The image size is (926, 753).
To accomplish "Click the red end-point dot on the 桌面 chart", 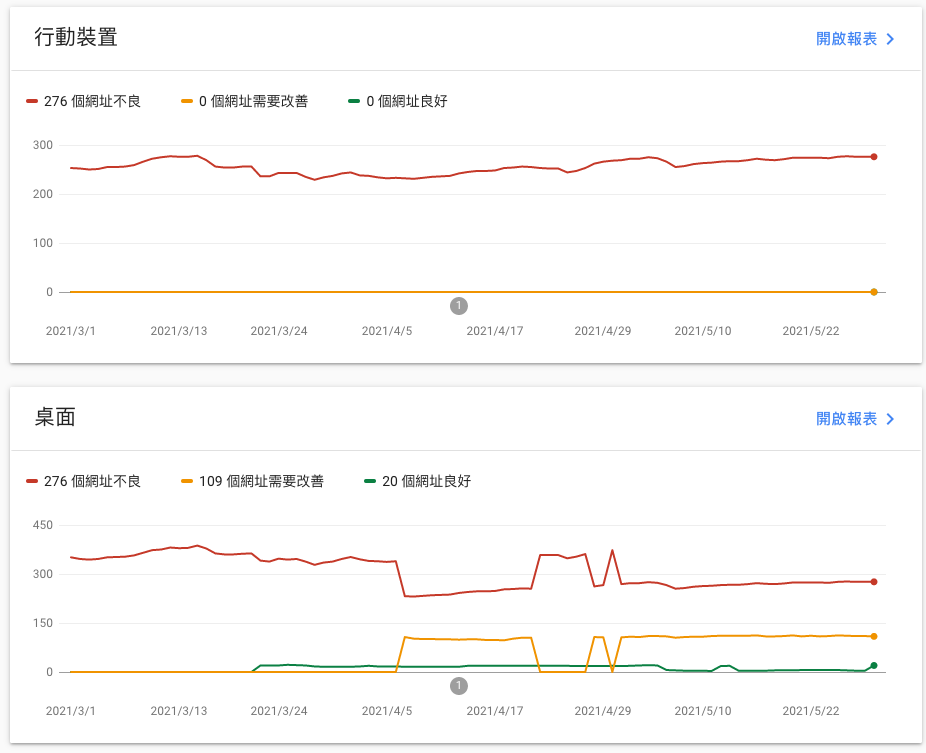I will [874, 582].
